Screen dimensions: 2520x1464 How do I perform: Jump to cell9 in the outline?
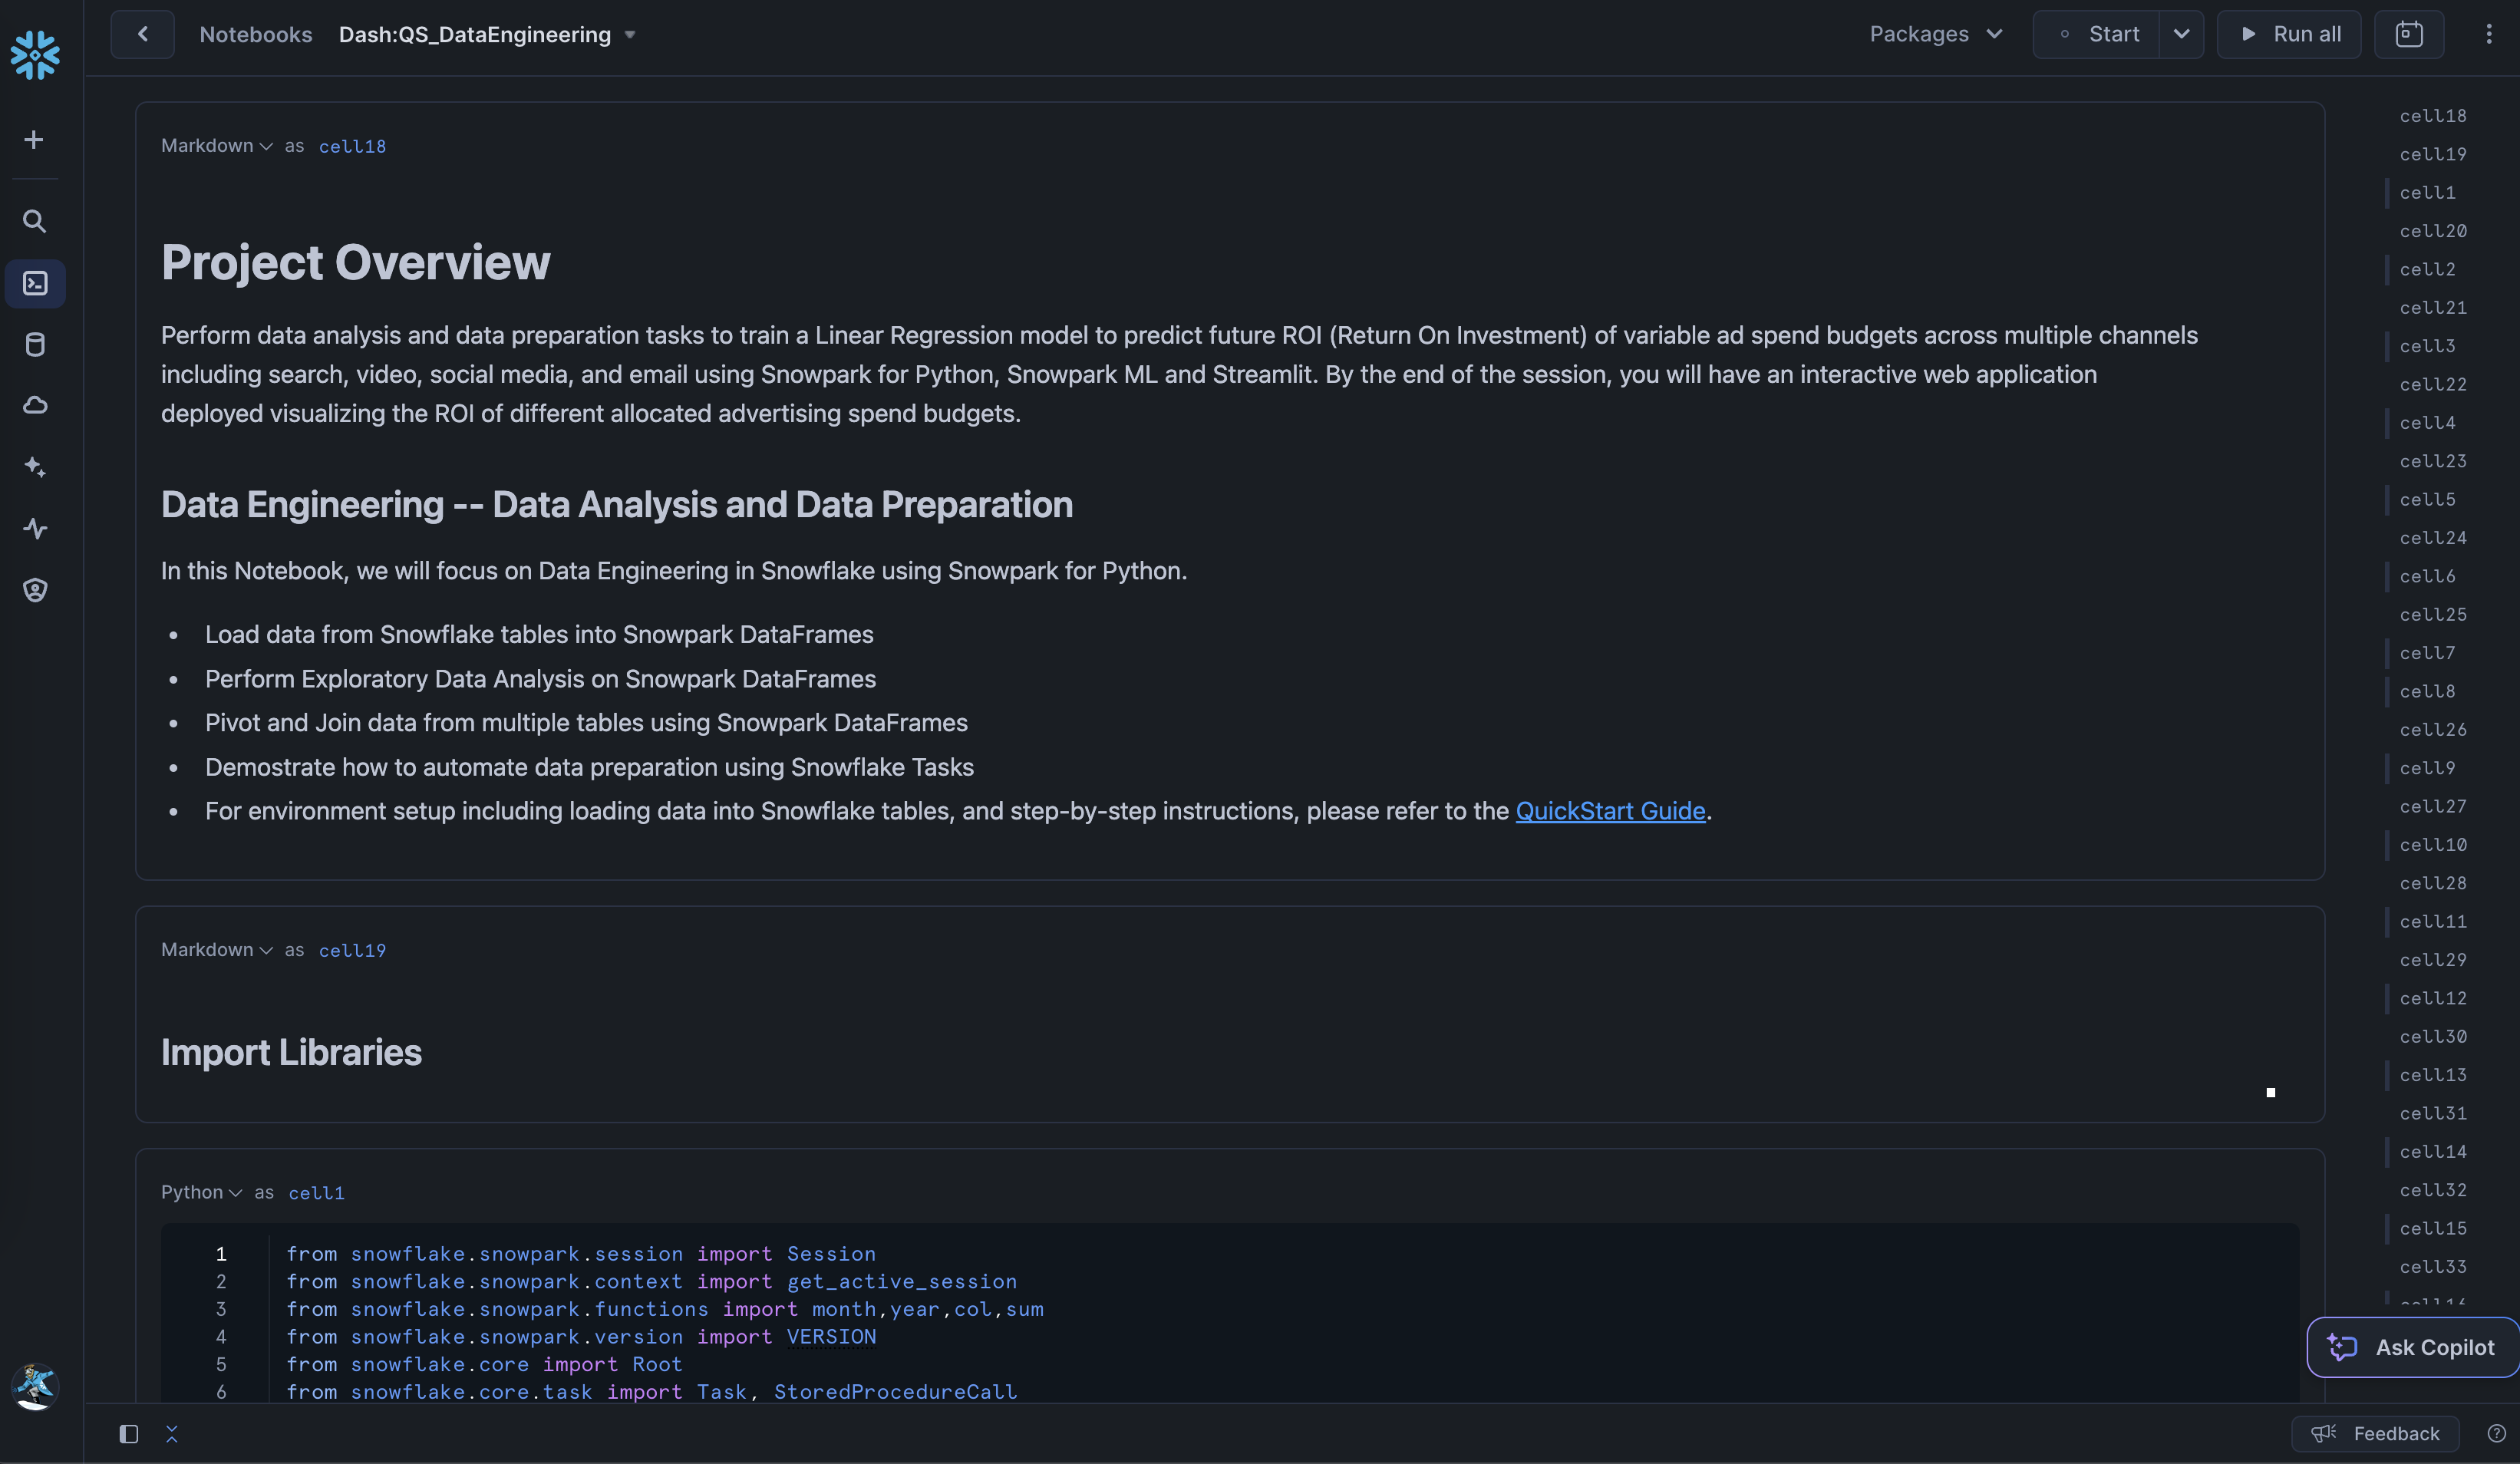point(2427,768)
